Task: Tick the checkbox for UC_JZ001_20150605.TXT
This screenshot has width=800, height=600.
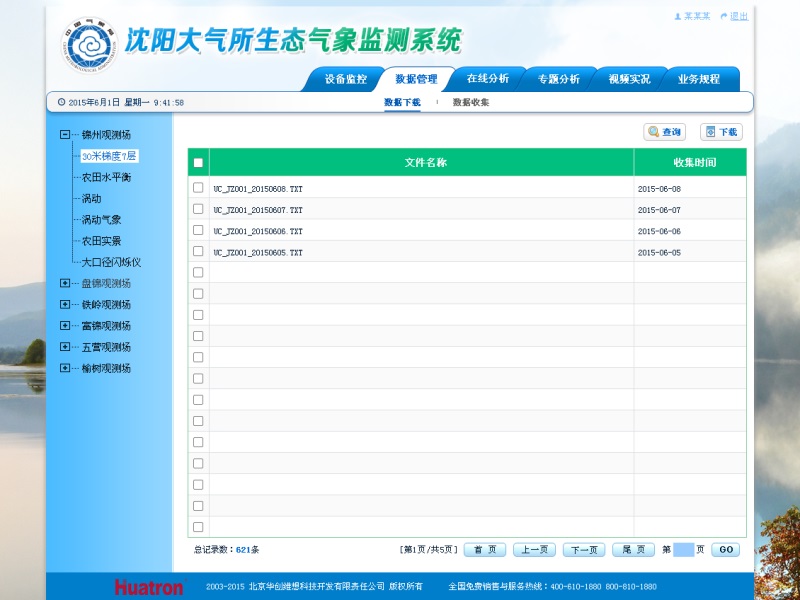Action: pyautogui.click(x=198, y=252)
